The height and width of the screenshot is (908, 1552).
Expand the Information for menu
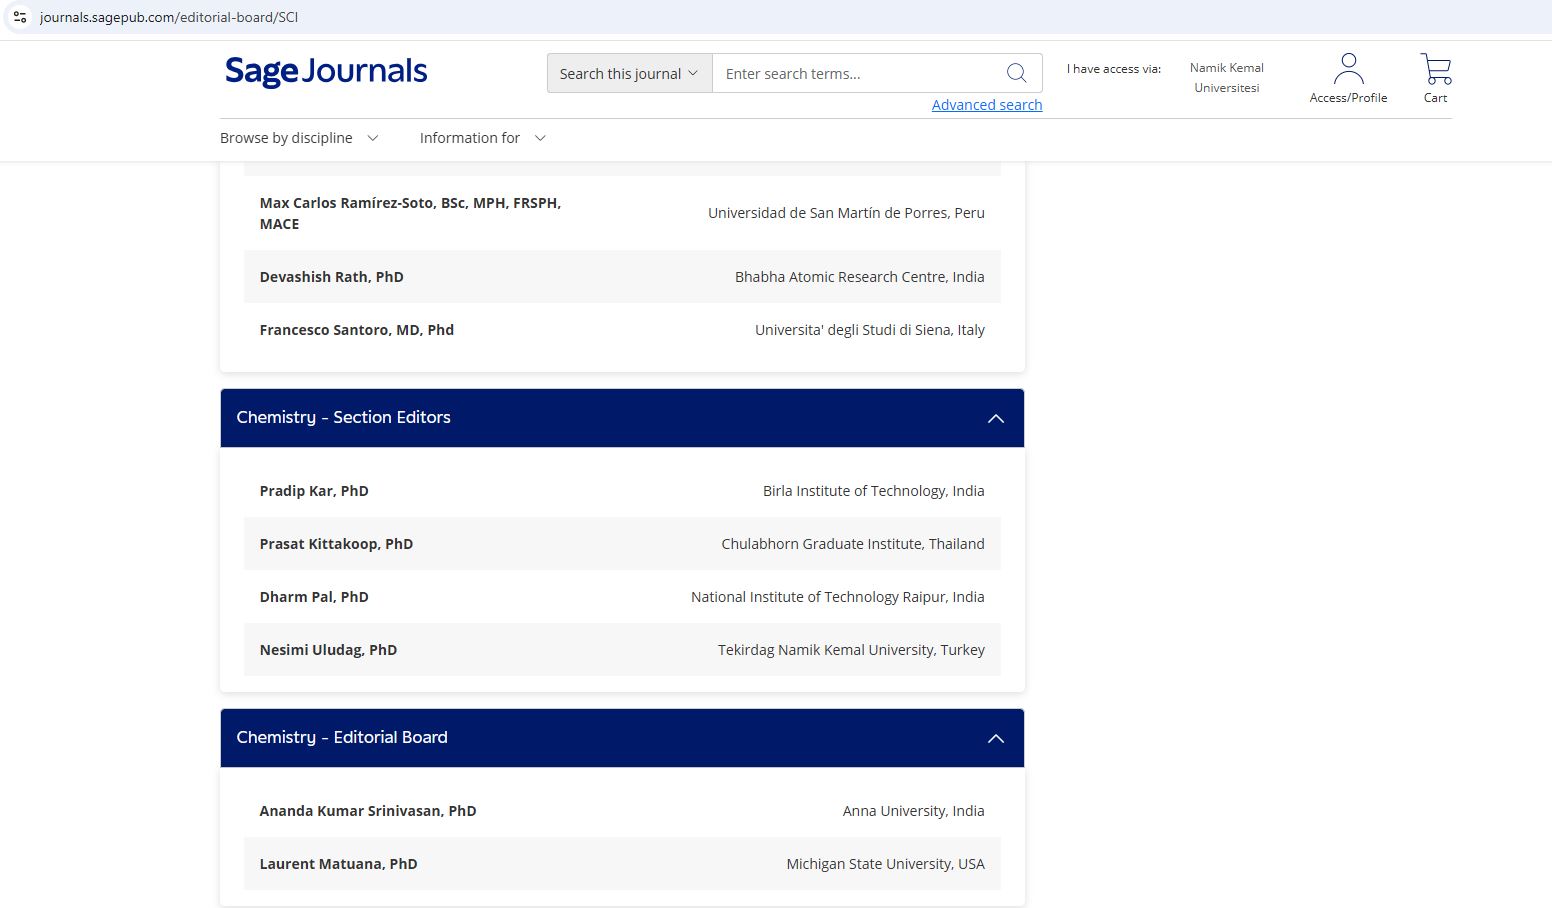[482, 138]
